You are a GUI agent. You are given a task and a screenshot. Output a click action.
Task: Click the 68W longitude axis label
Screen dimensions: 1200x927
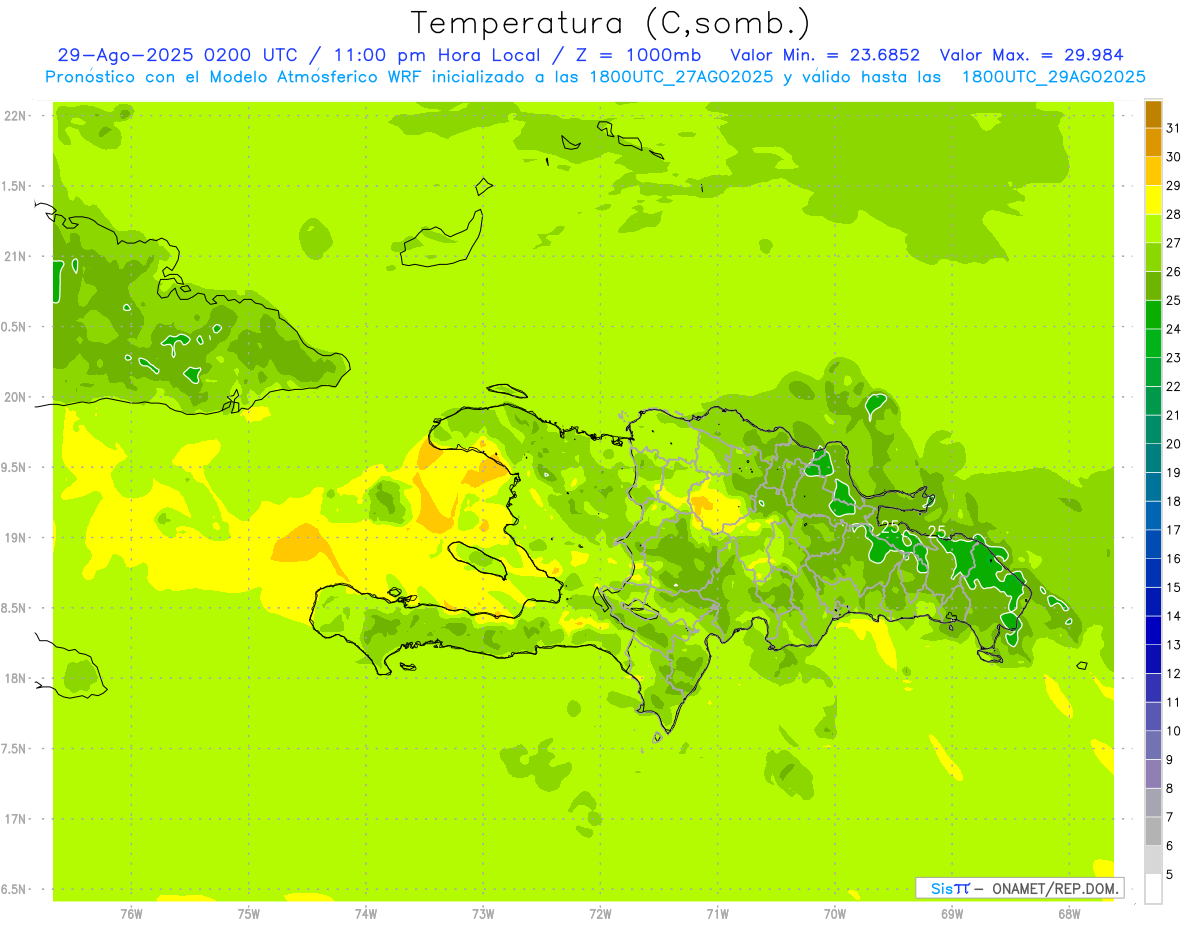tap(1068, 914)
